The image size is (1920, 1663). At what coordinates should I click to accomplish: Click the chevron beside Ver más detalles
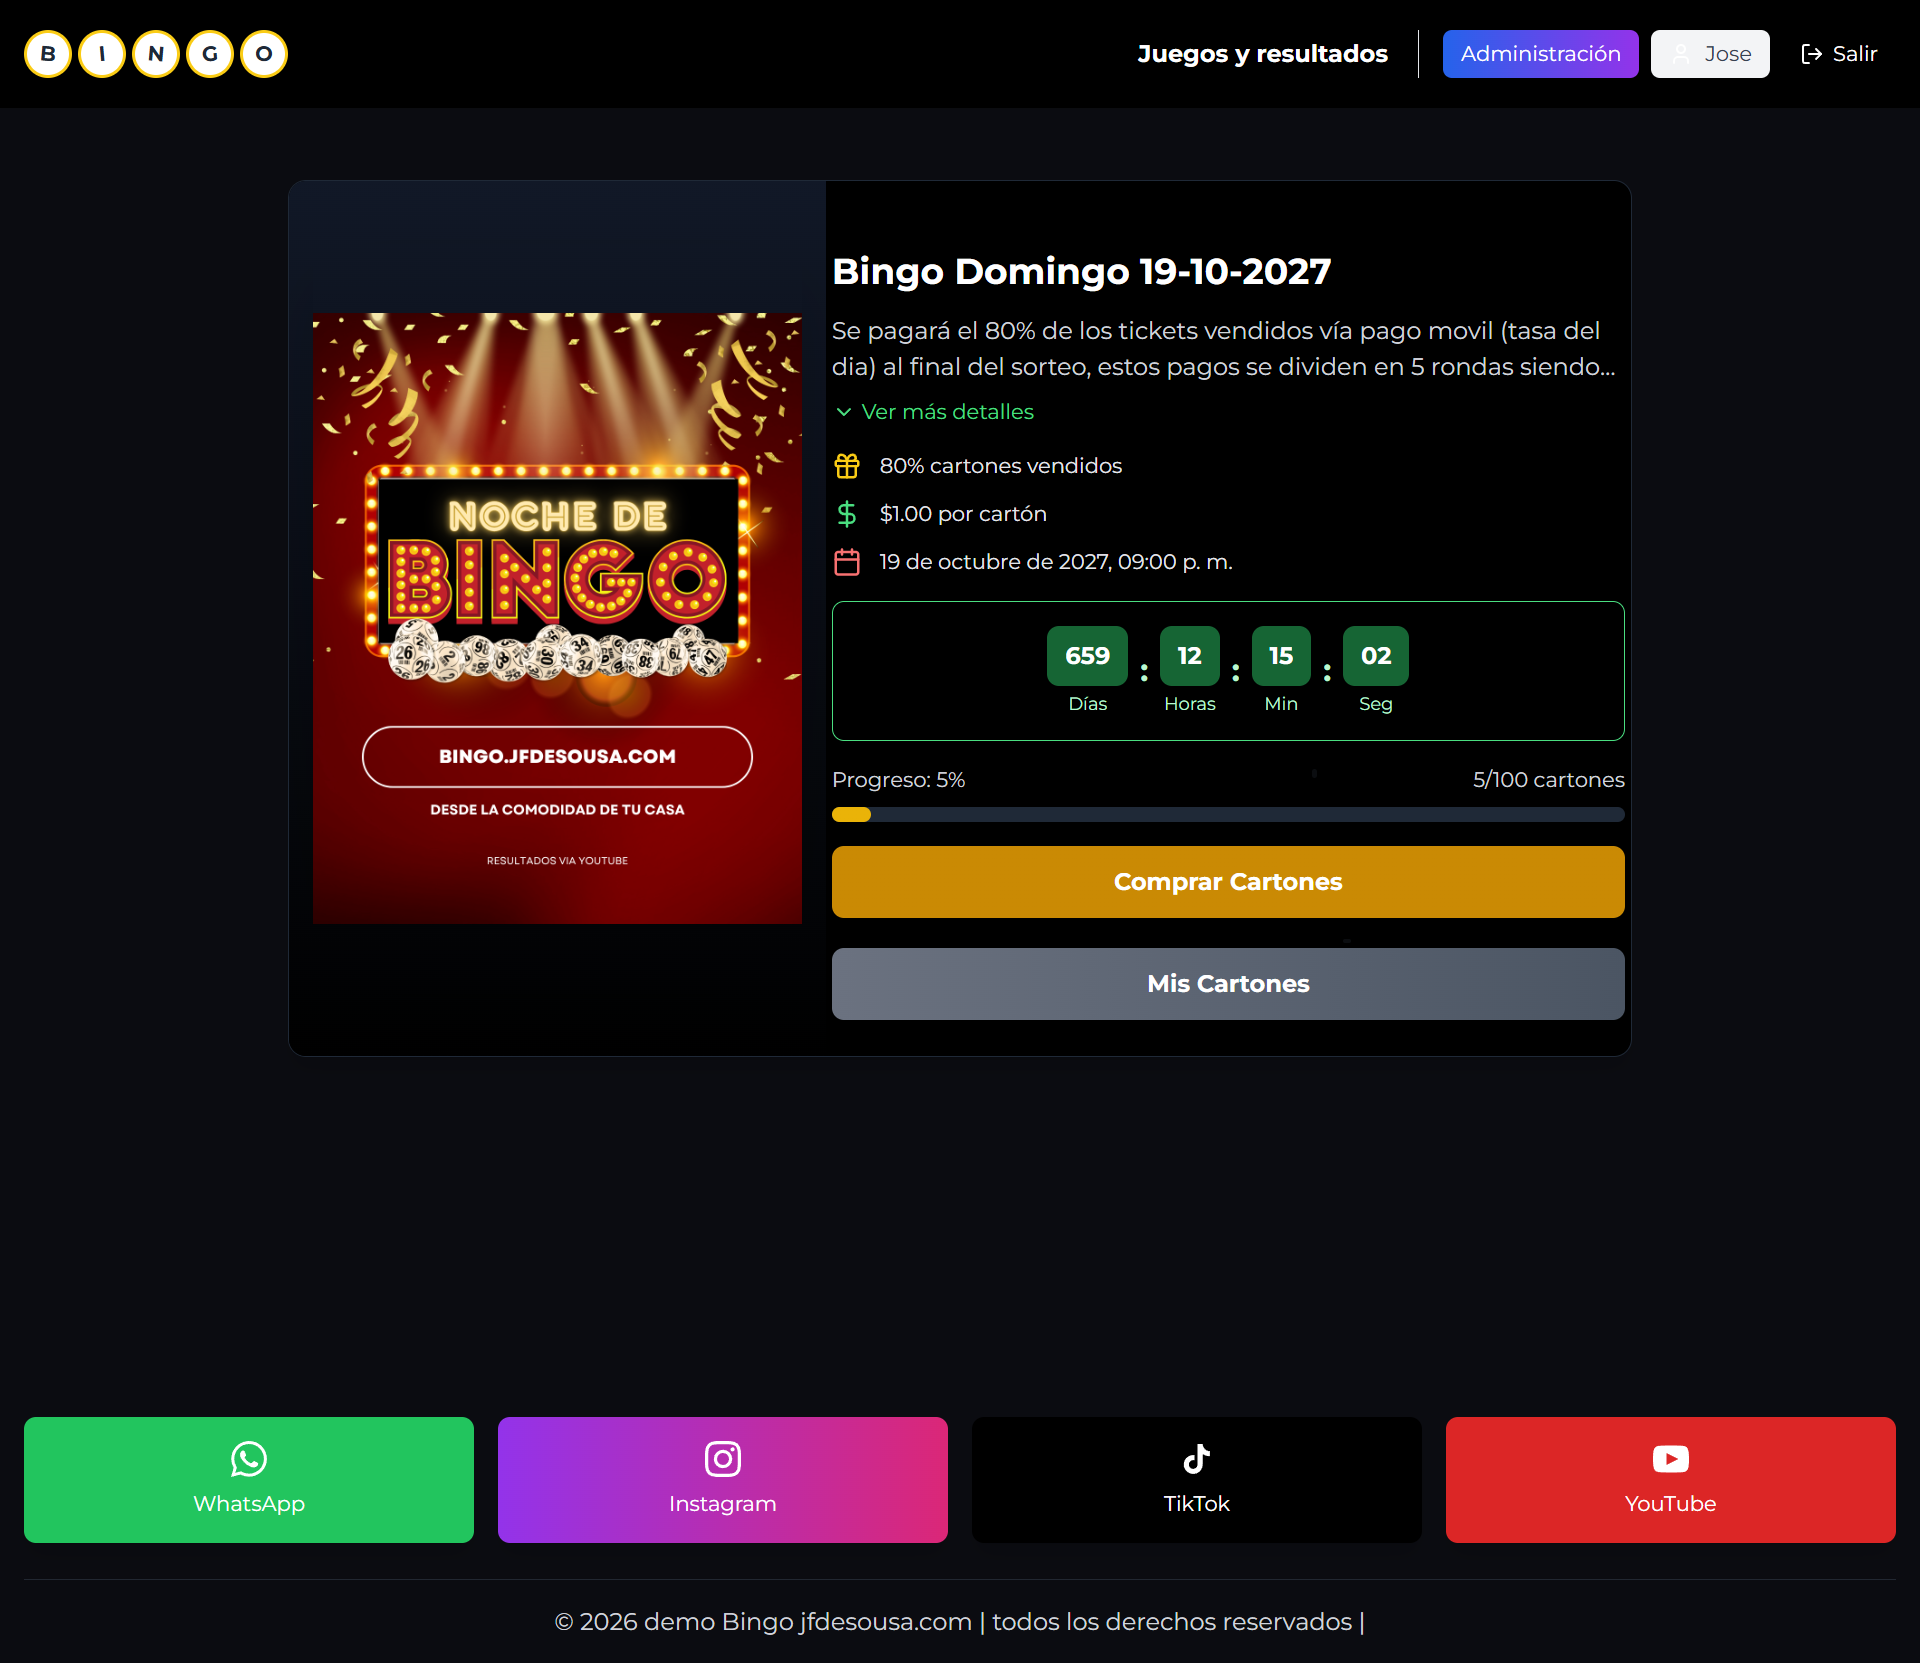pyautogui.click(x=844, y=412)
